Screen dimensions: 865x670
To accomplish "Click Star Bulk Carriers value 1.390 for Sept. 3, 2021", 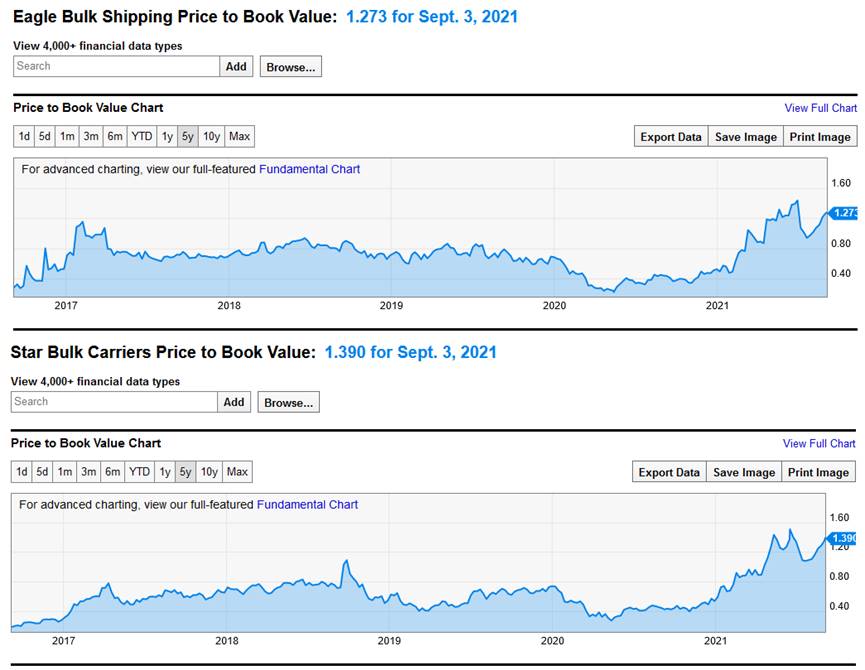I will pyautogui.click(x=410, y=352).
